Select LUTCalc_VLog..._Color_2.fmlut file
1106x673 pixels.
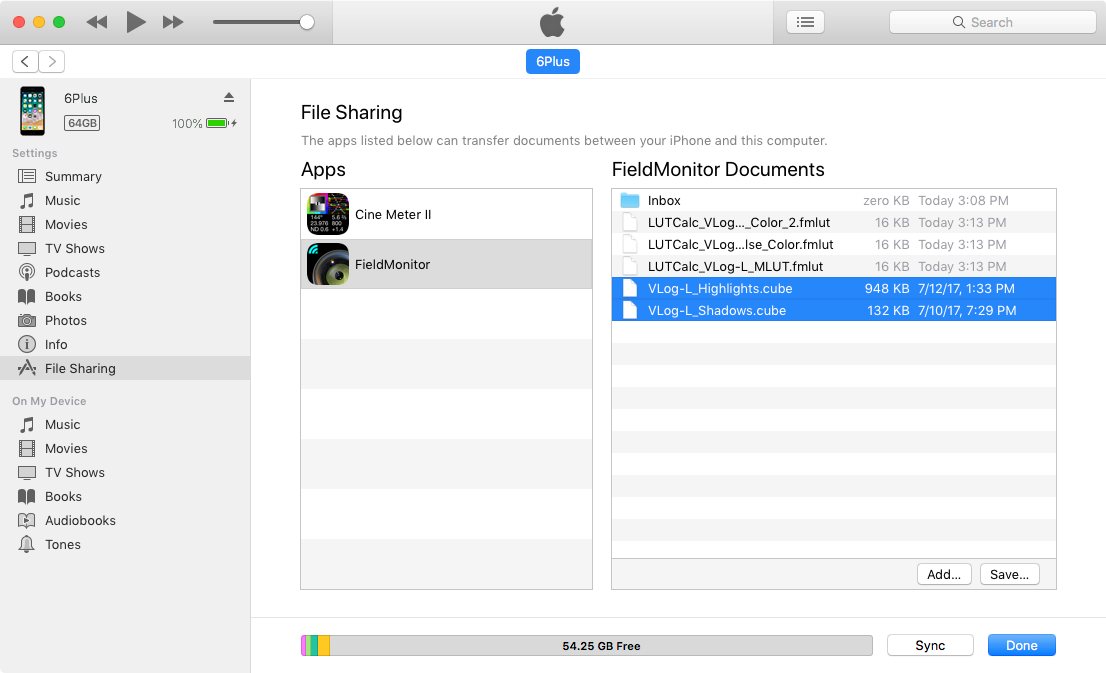(x=834, y=222)
